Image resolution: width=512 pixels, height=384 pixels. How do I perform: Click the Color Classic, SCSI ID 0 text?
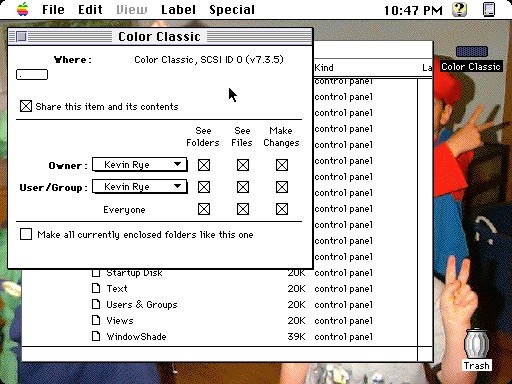click(x=209, y=60)
